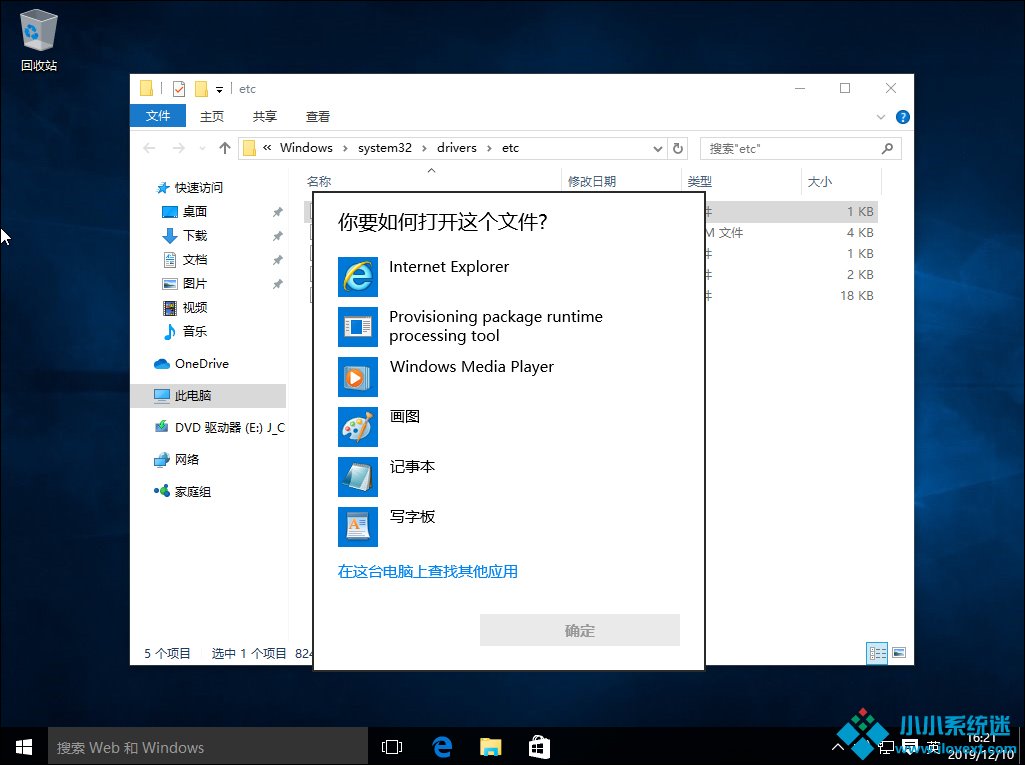Click system32 in address breadcrumb
Image resolution: width=1025 pixels, height=765 pixels.
tap(385, 148)
